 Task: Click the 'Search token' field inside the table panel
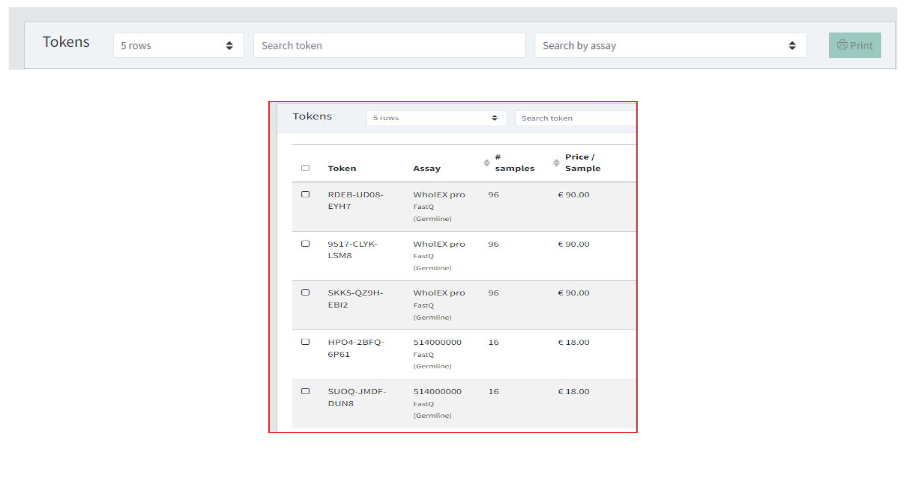tap(574, 118)
